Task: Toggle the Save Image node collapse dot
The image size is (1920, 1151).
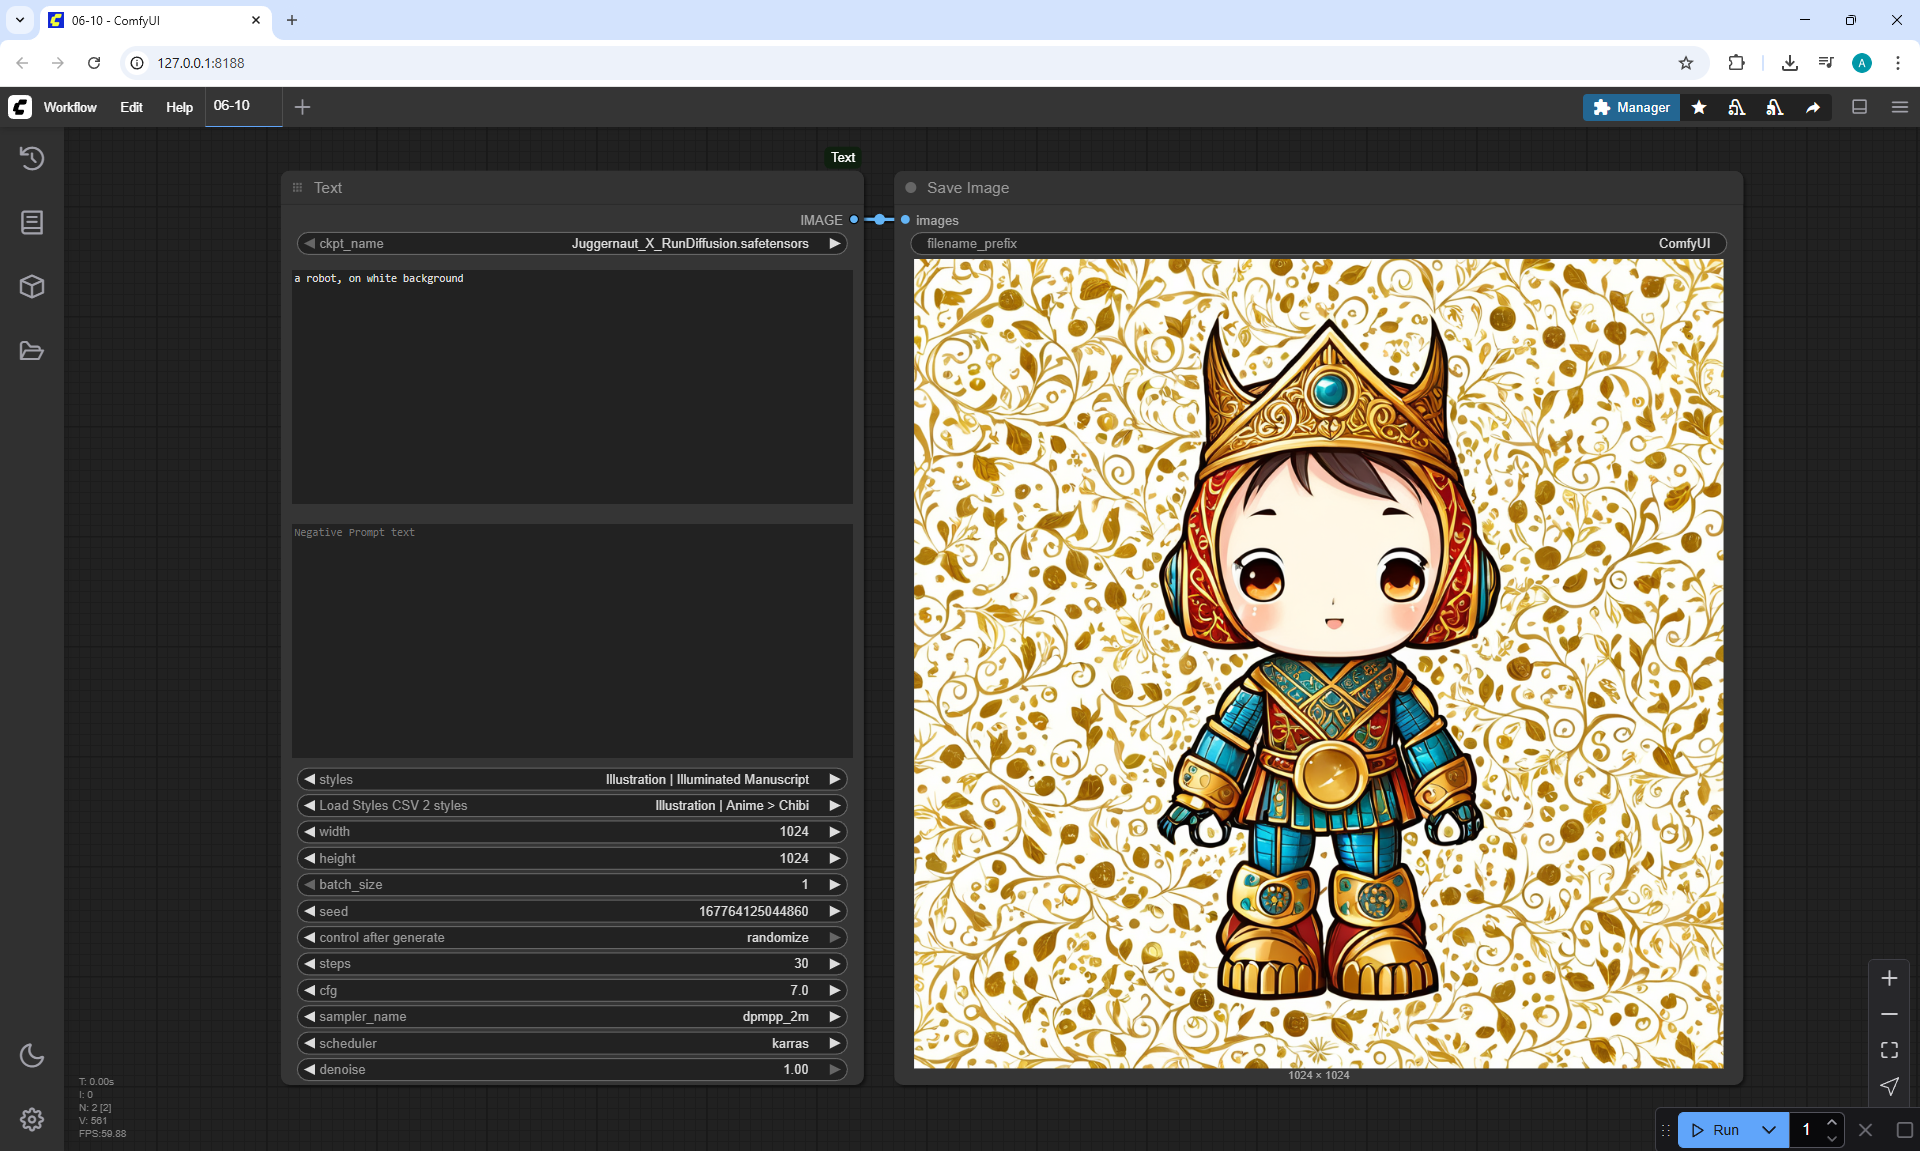Action: 911,188
